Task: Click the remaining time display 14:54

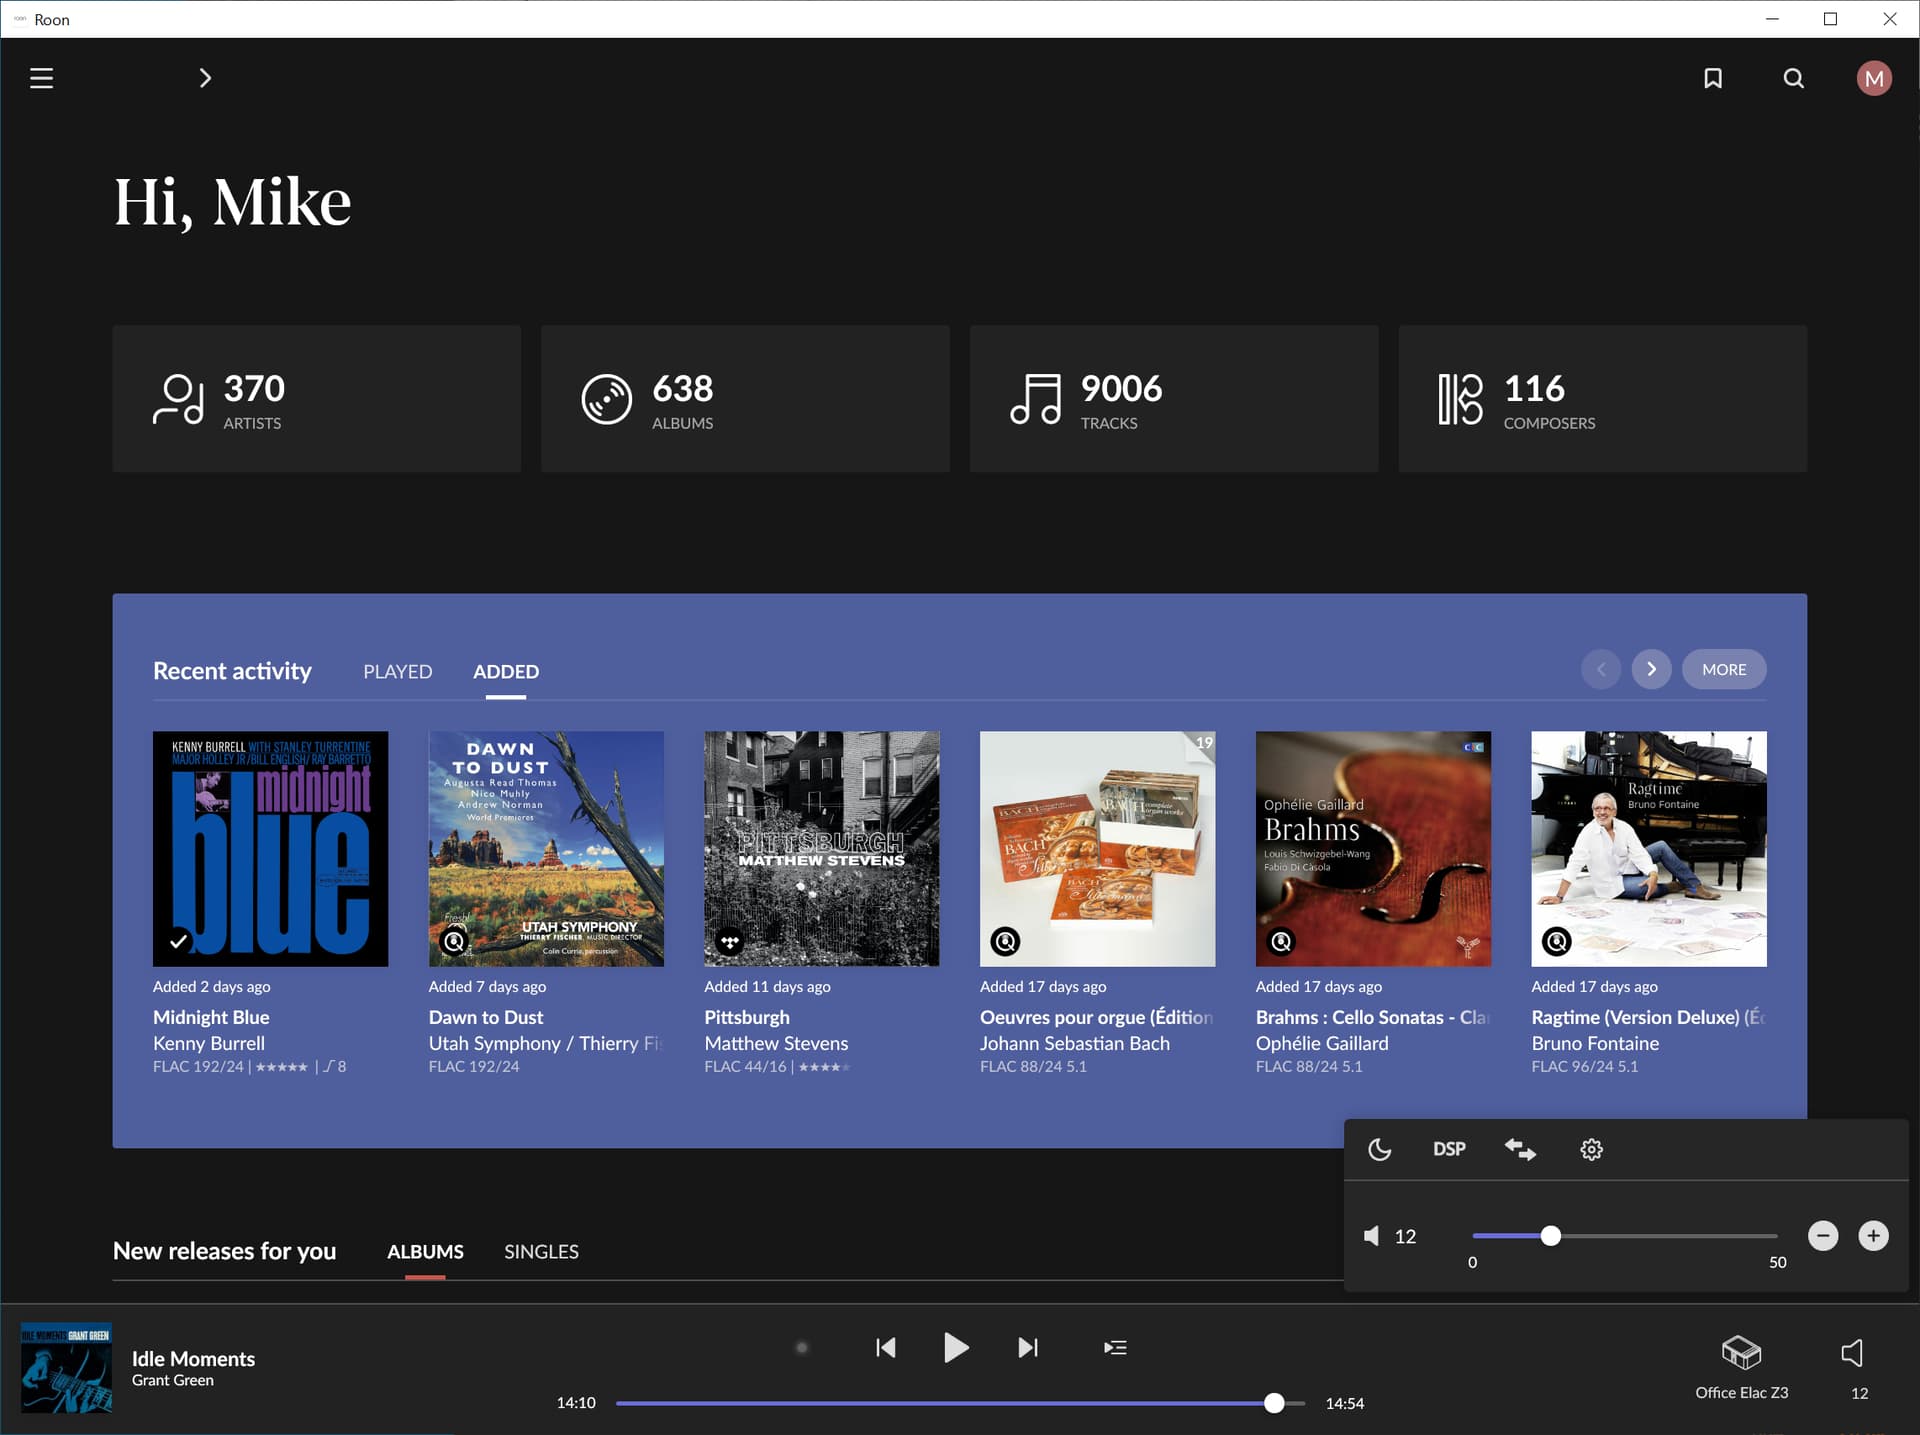Action: tap(1344, 1403)
